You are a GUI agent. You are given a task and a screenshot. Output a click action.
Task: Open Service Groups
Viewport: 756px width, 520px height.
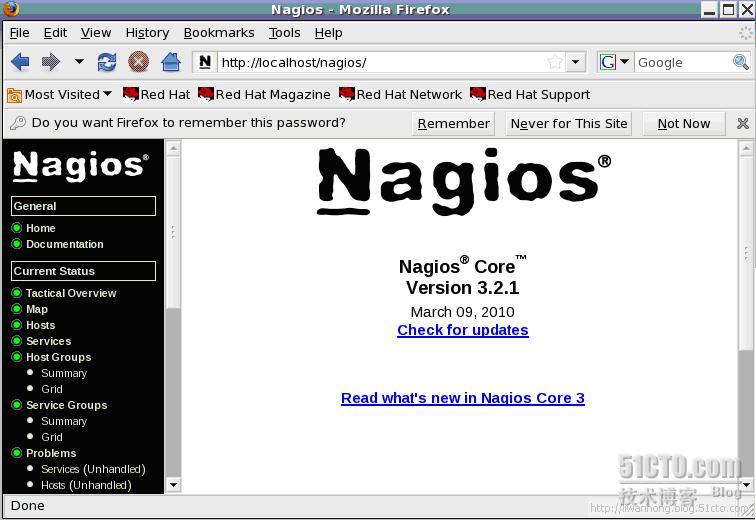(x=67, y=405)
